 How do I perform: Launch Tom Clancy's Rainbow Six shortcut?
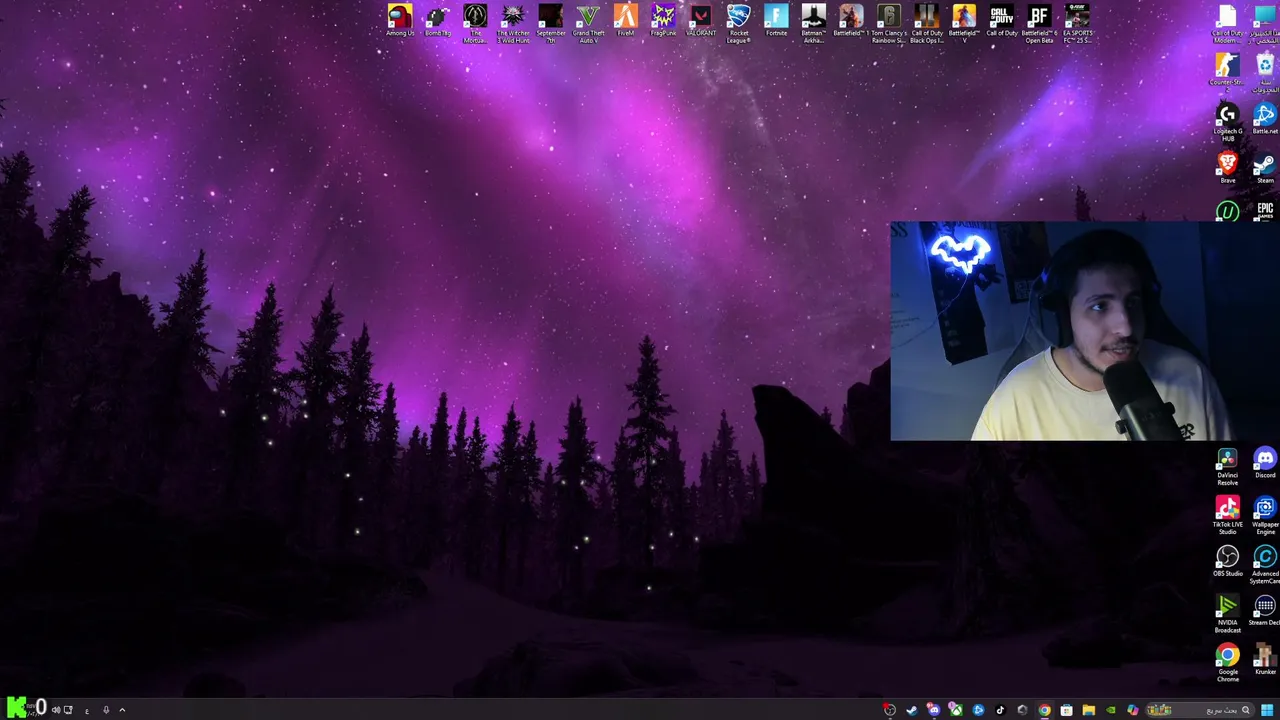point(889,24)
